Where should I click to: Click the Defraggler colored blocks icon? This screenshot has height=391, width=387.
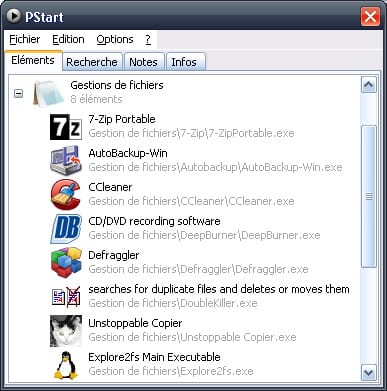tap(66, 263)
